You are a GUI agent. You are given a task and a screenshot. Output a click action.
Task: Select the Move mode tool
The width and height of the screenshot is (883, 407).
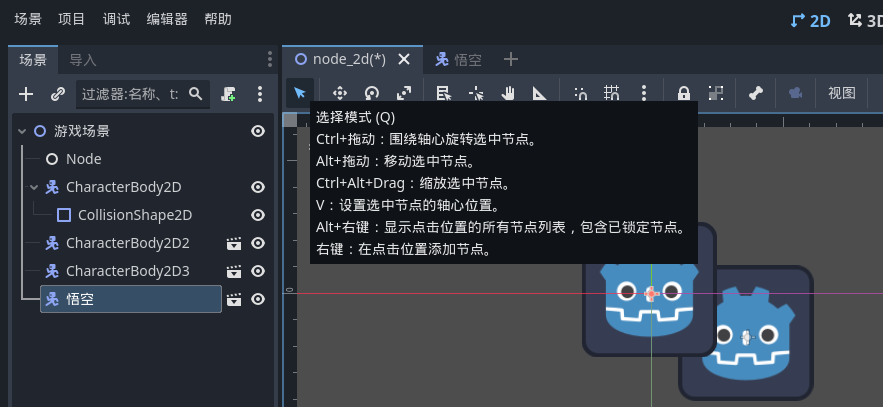tap(339, 93)
